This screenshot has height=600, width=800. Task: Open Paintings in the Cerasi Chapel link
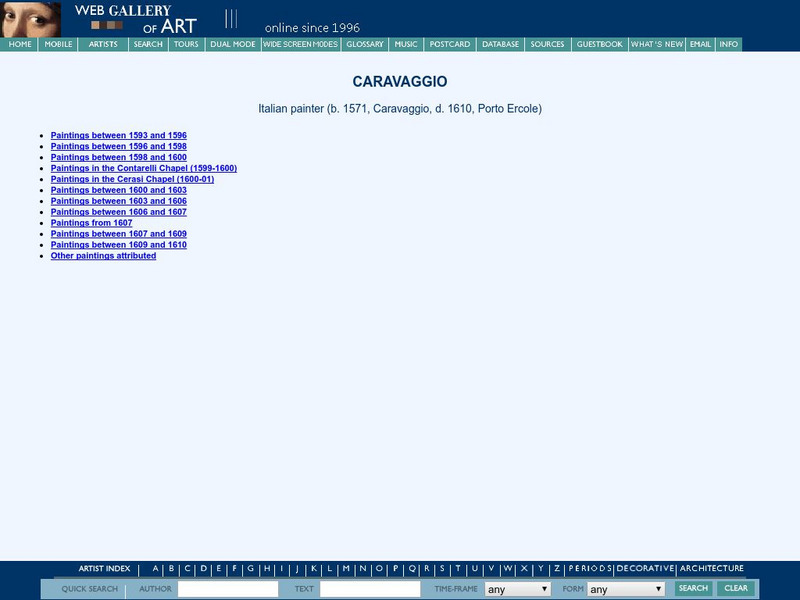[132, 179]
